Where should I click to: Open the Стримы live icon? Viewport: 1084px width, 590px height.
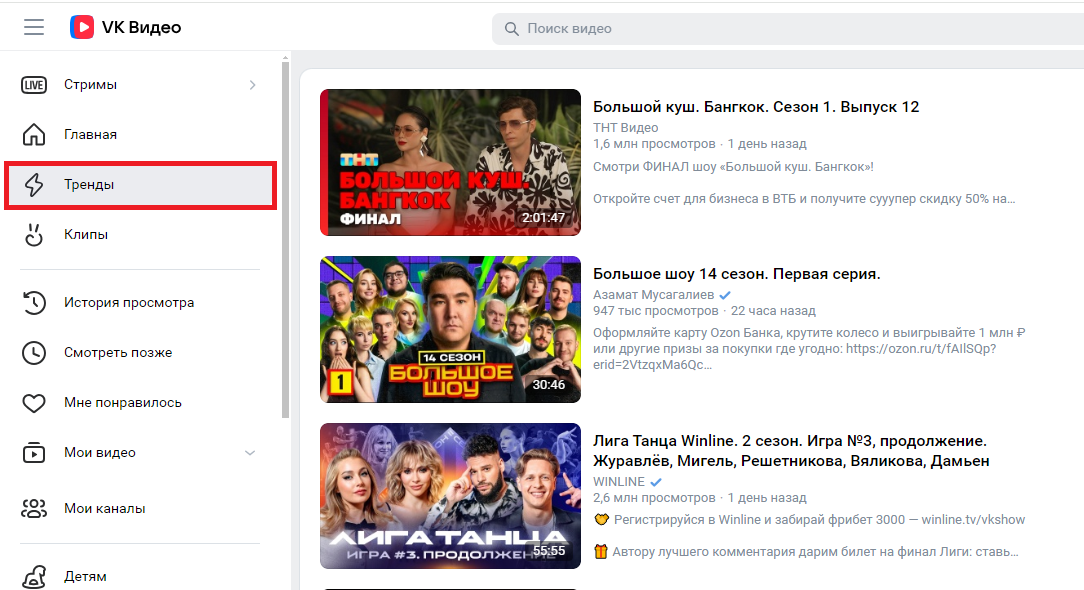click(34, 85)
